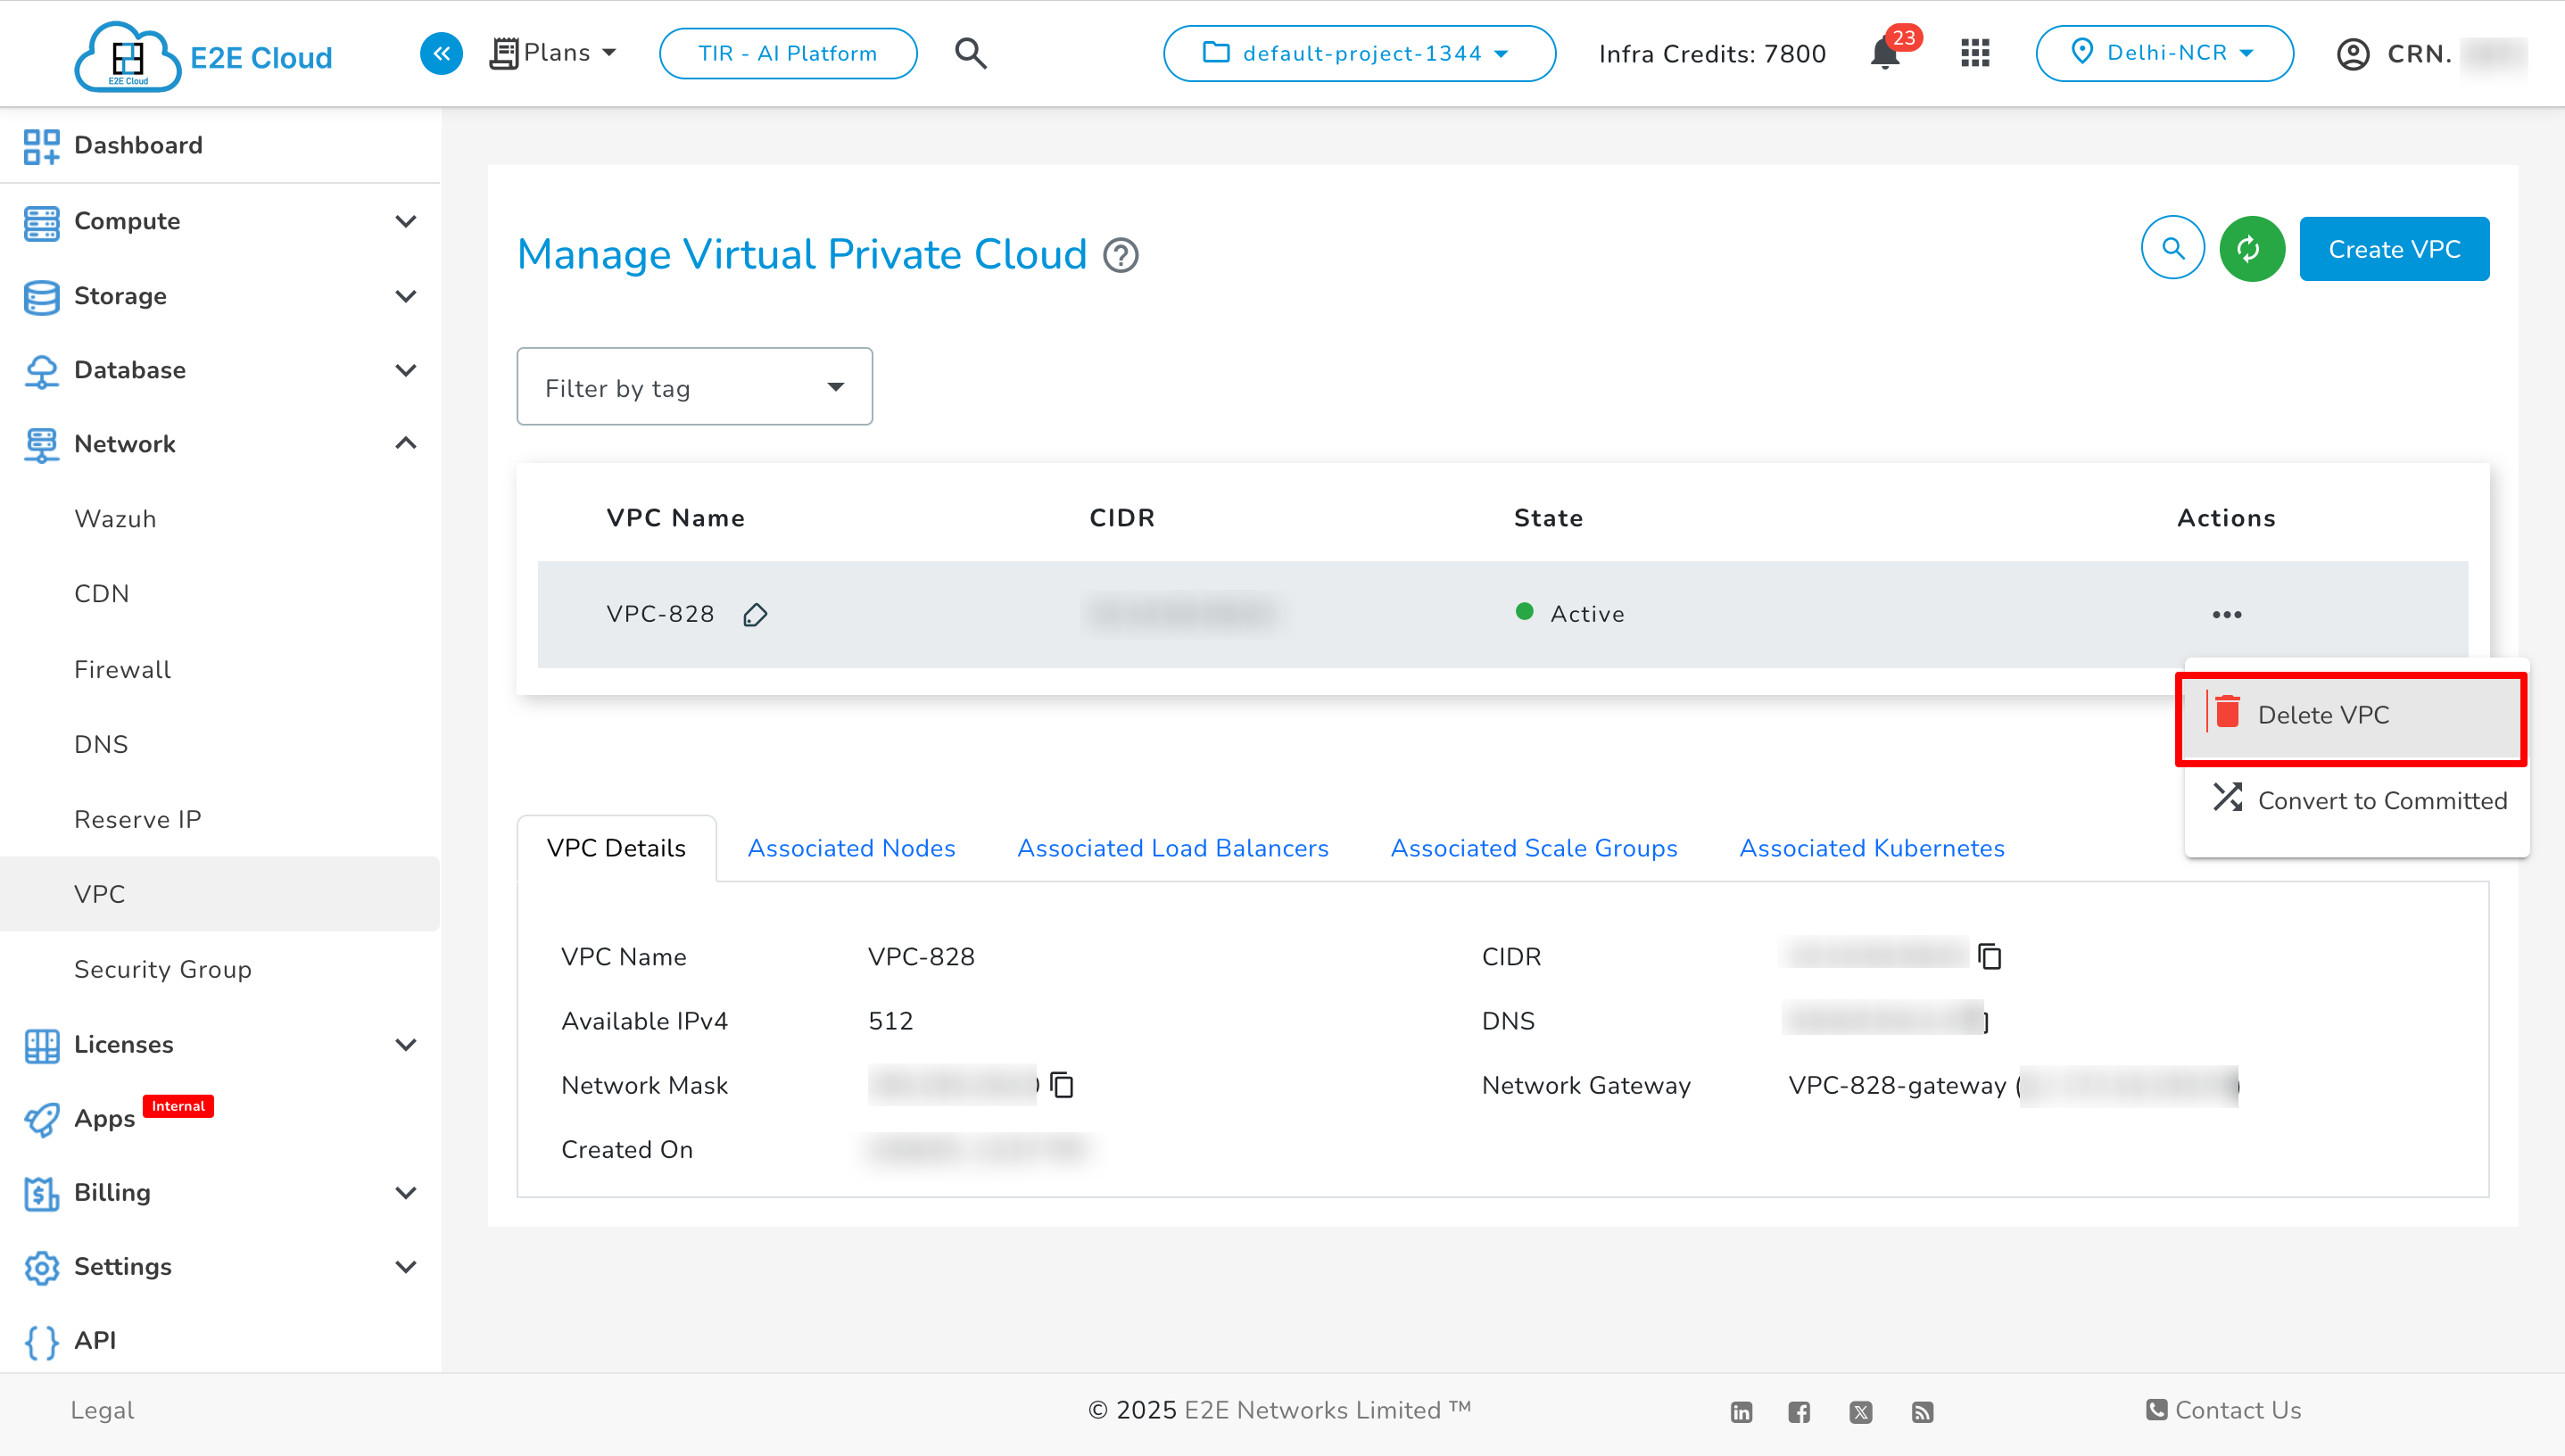
Task: Click the Available IPv4 value 512
Action: coord(890,1021)
